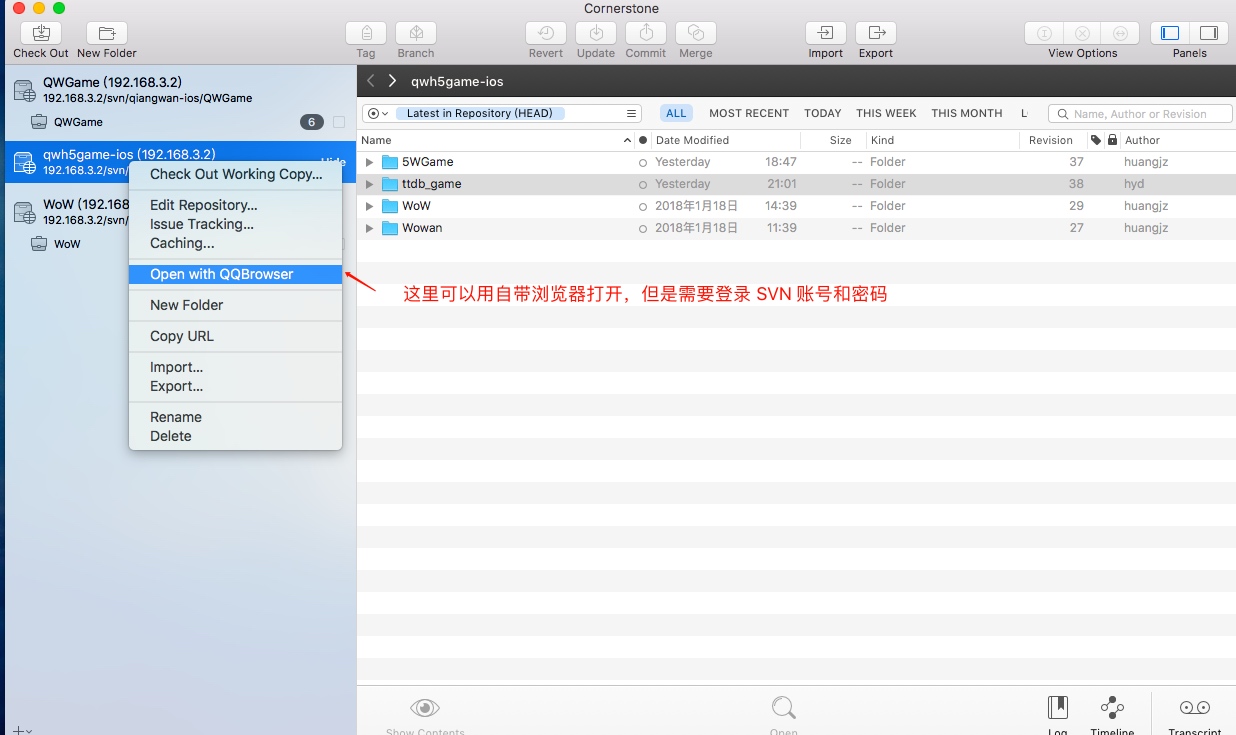The width and height of the screenshot is (1236, 735).
Task: Click the New Folder toolbar icon
Action: [107, 33]
